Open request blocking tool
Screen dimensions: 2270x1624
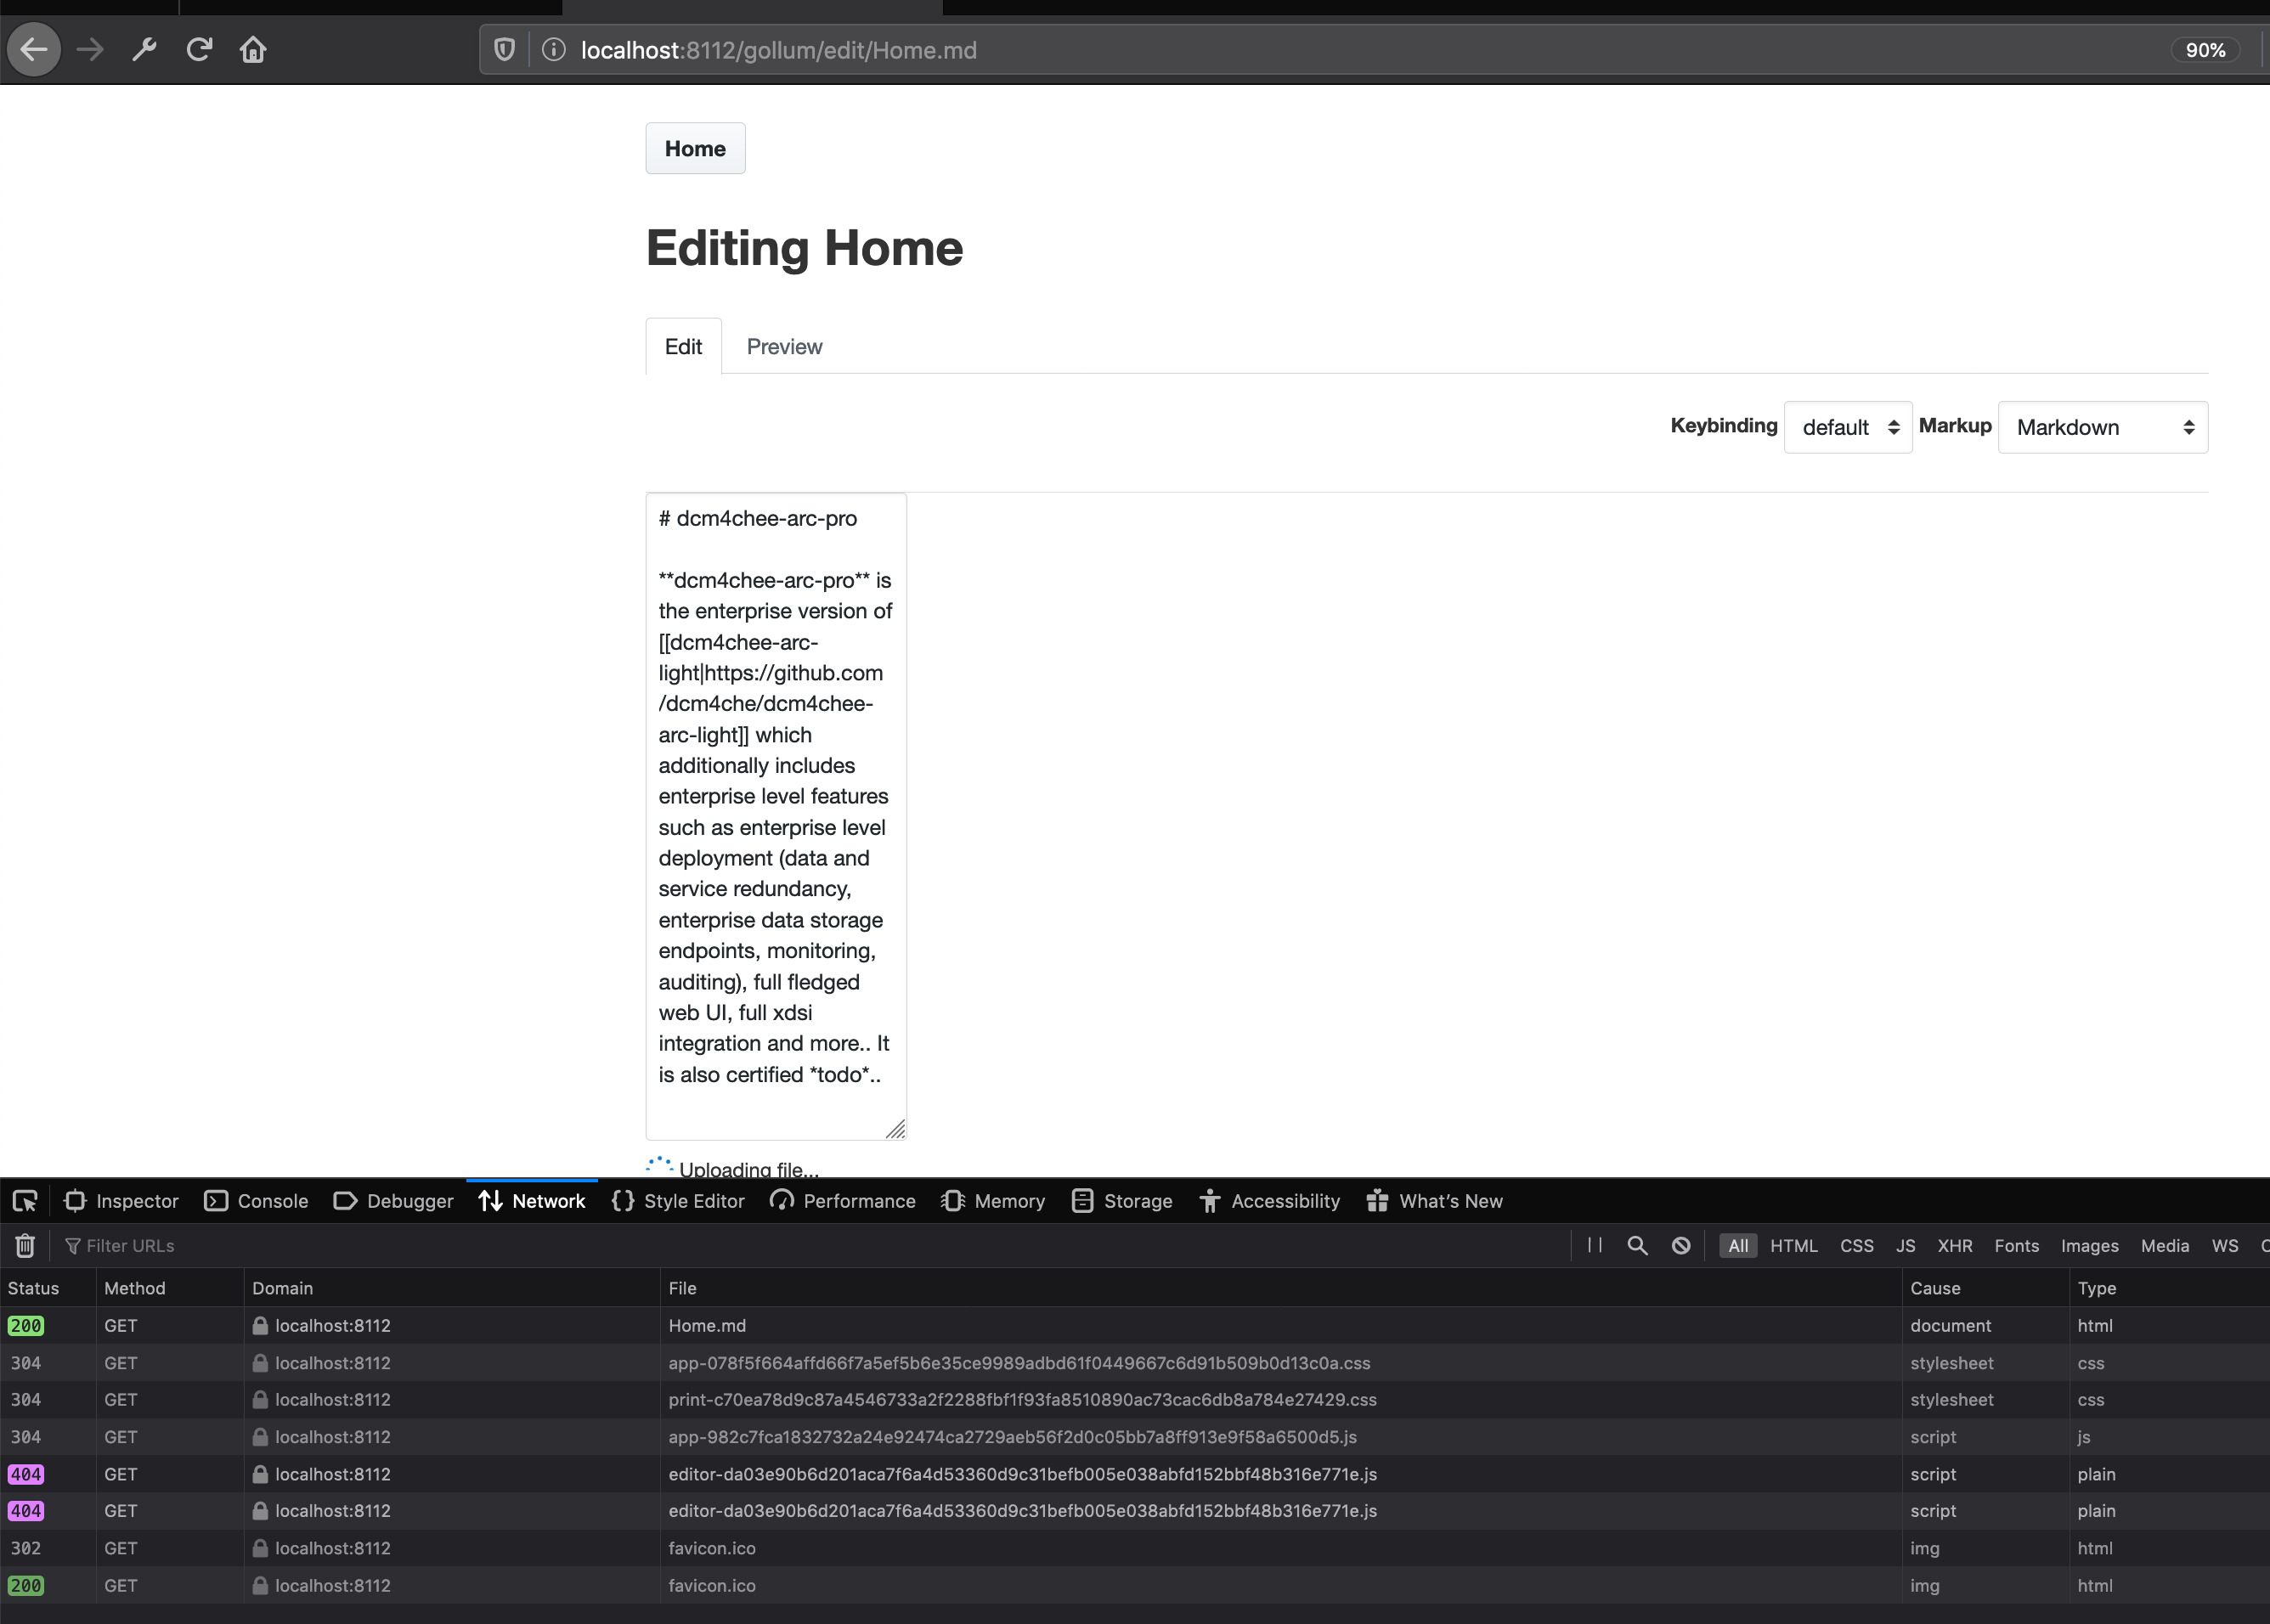(1681, 1245)
